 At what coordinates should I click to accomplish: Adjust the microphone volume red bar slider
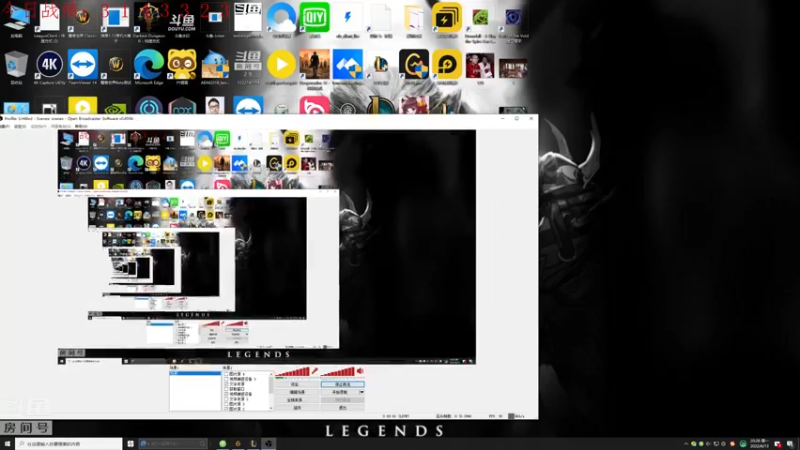293,371
